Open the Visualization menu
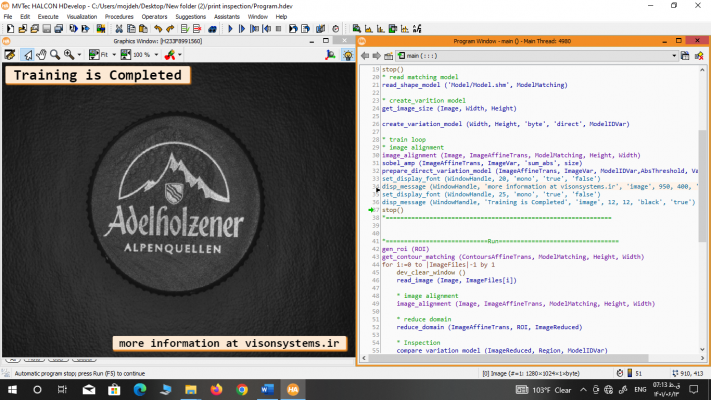 [81, 17]
